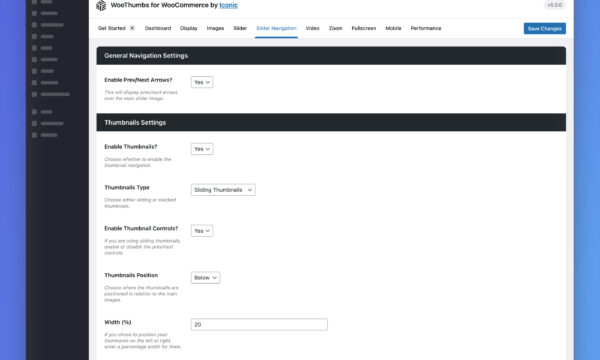Switch to the Dashboard tab
The width and height of the screenshot is (600, 360).
pyautogui.click(x=158, y=28)
